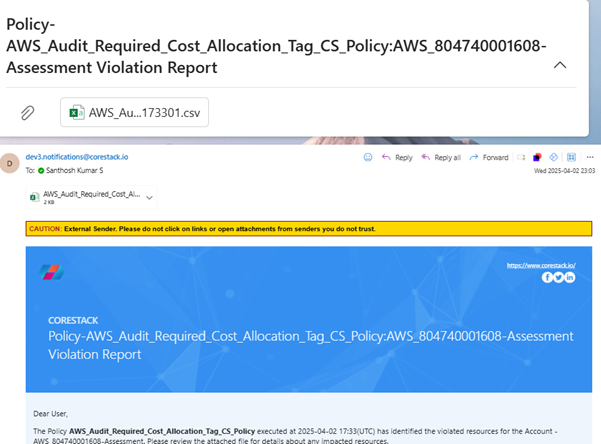This screenshot has width=601, height=444.
Task: Click the blue diamond add-in icon
Action: [x=553, y=157]
